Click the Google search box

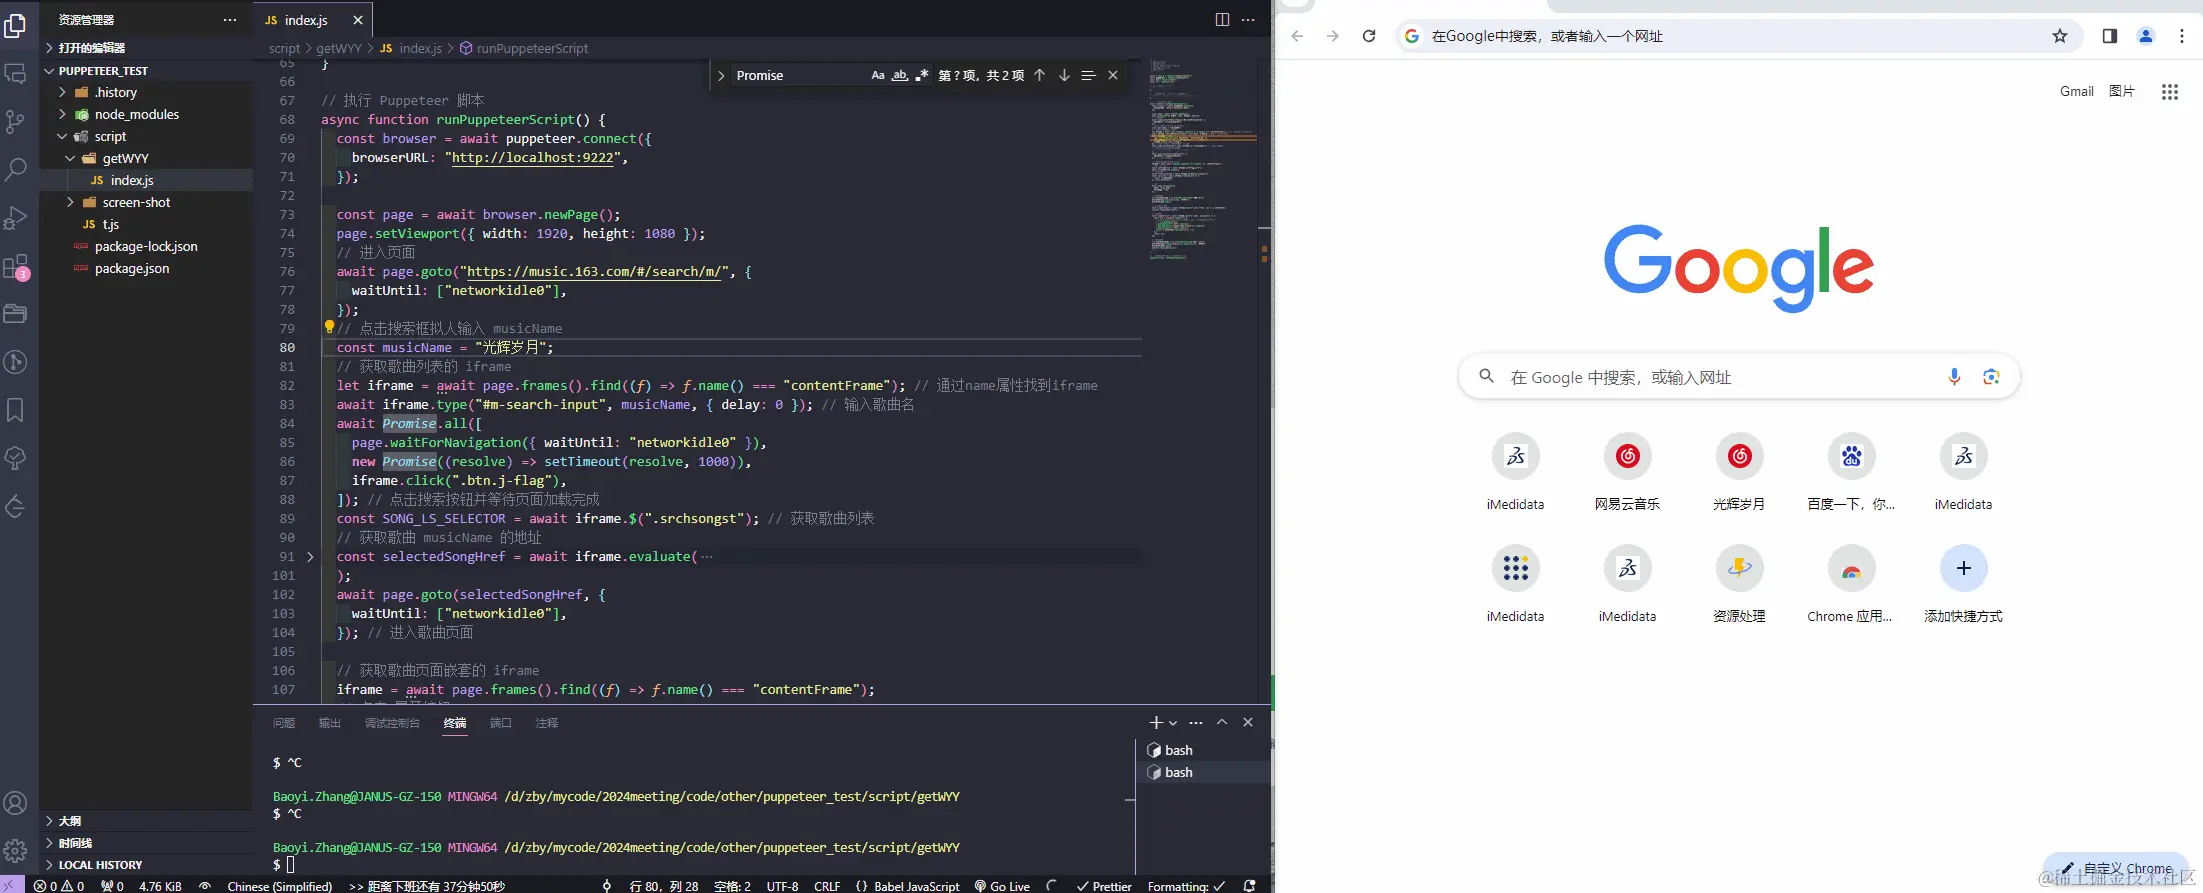coord(1739,377)
